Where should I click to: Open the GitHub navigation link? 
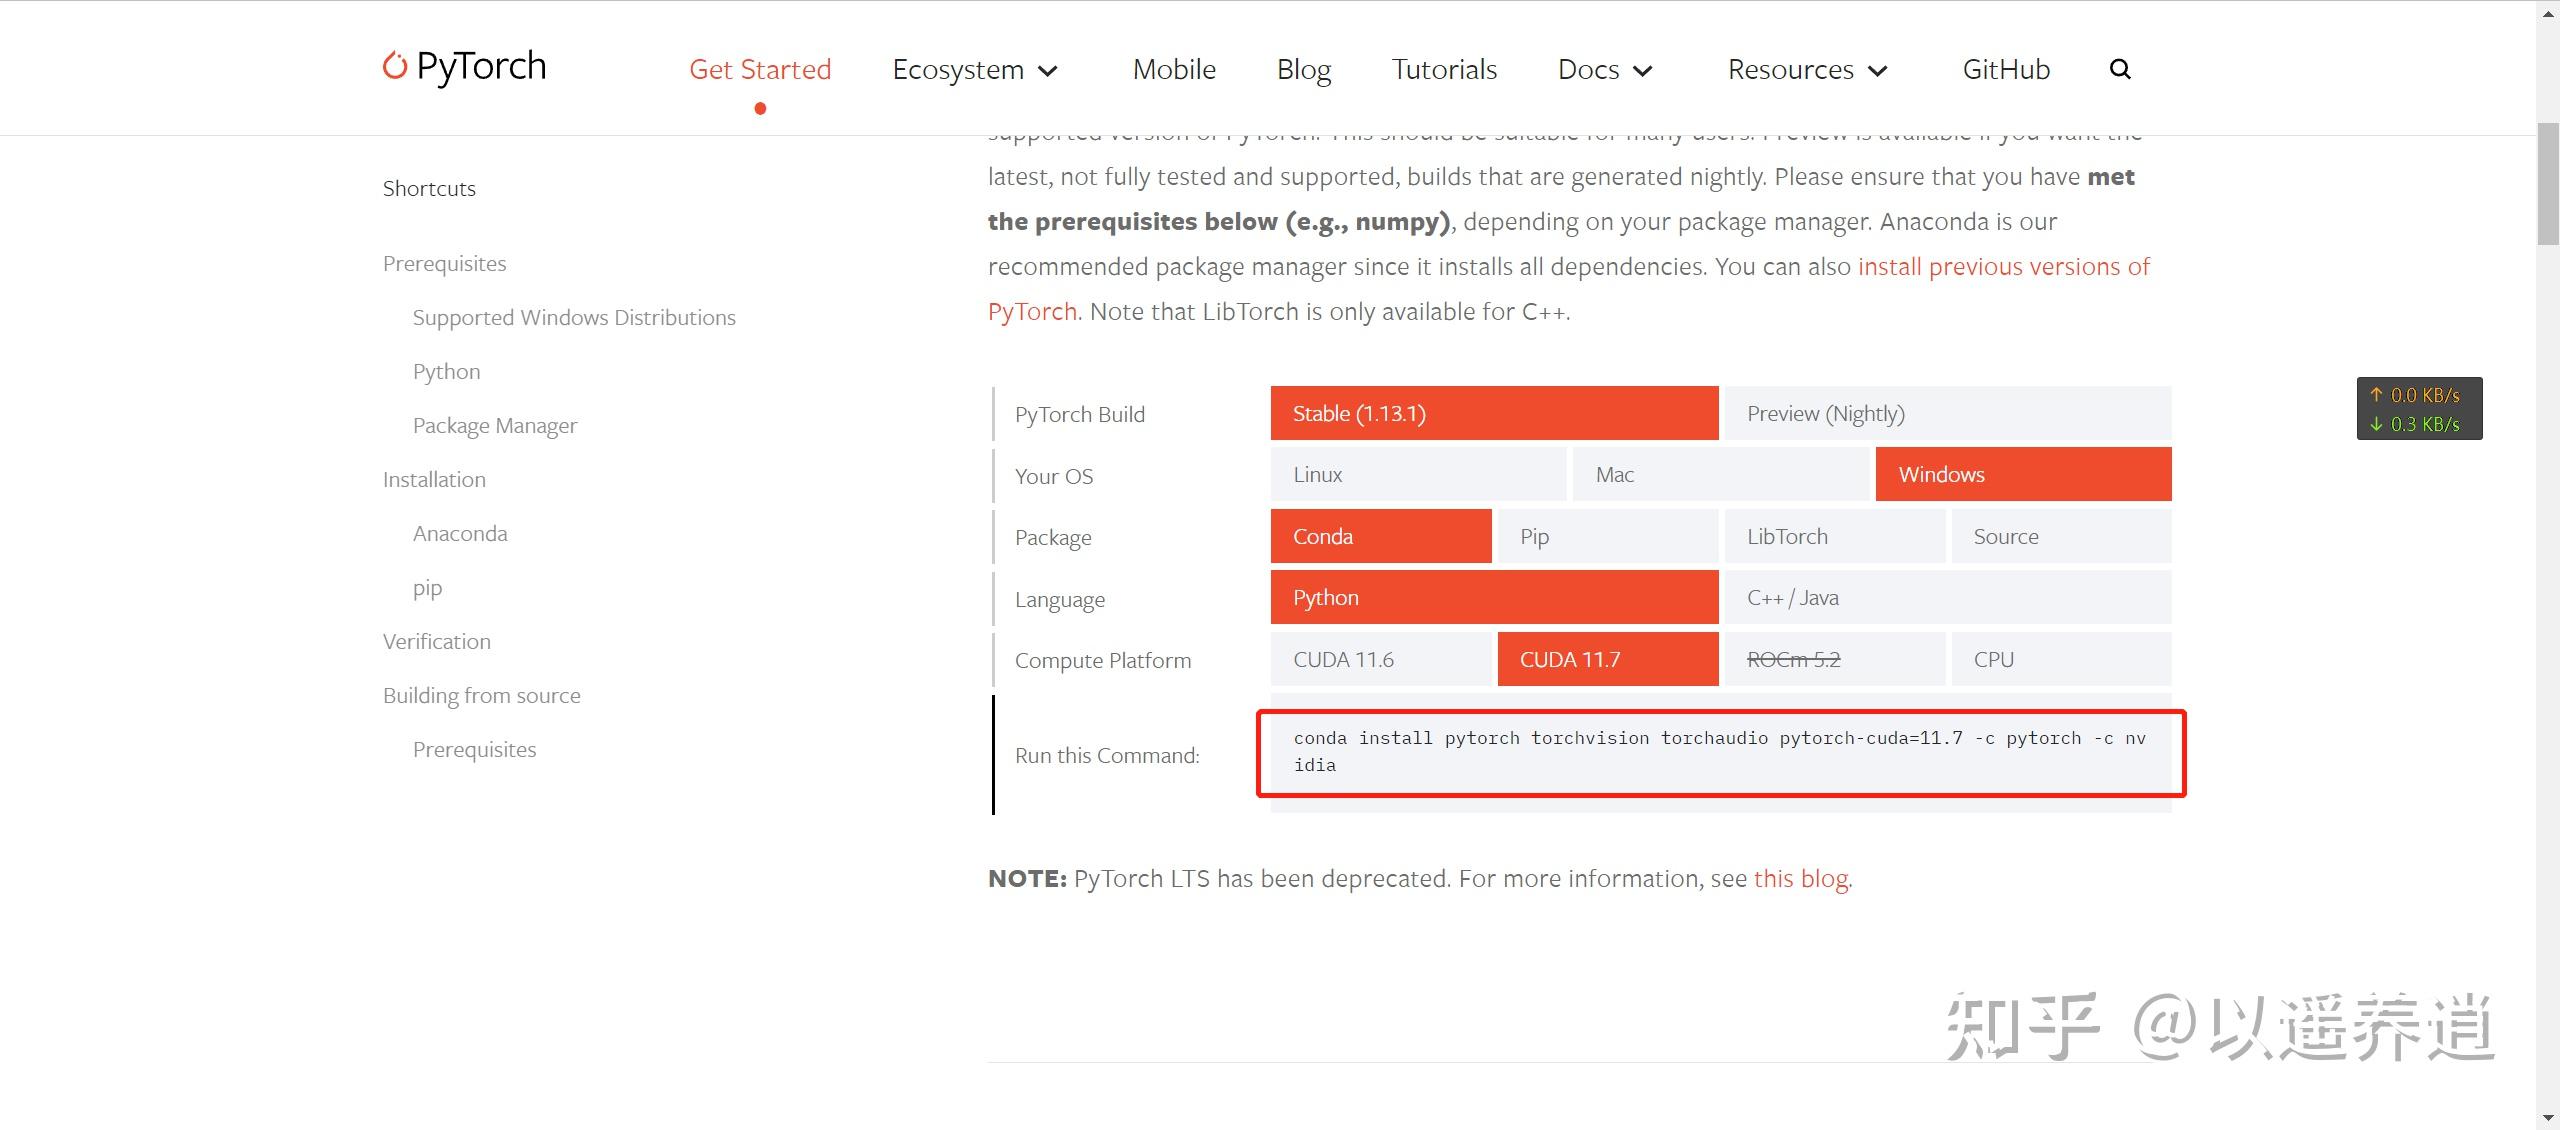[x=2005, y=70]
